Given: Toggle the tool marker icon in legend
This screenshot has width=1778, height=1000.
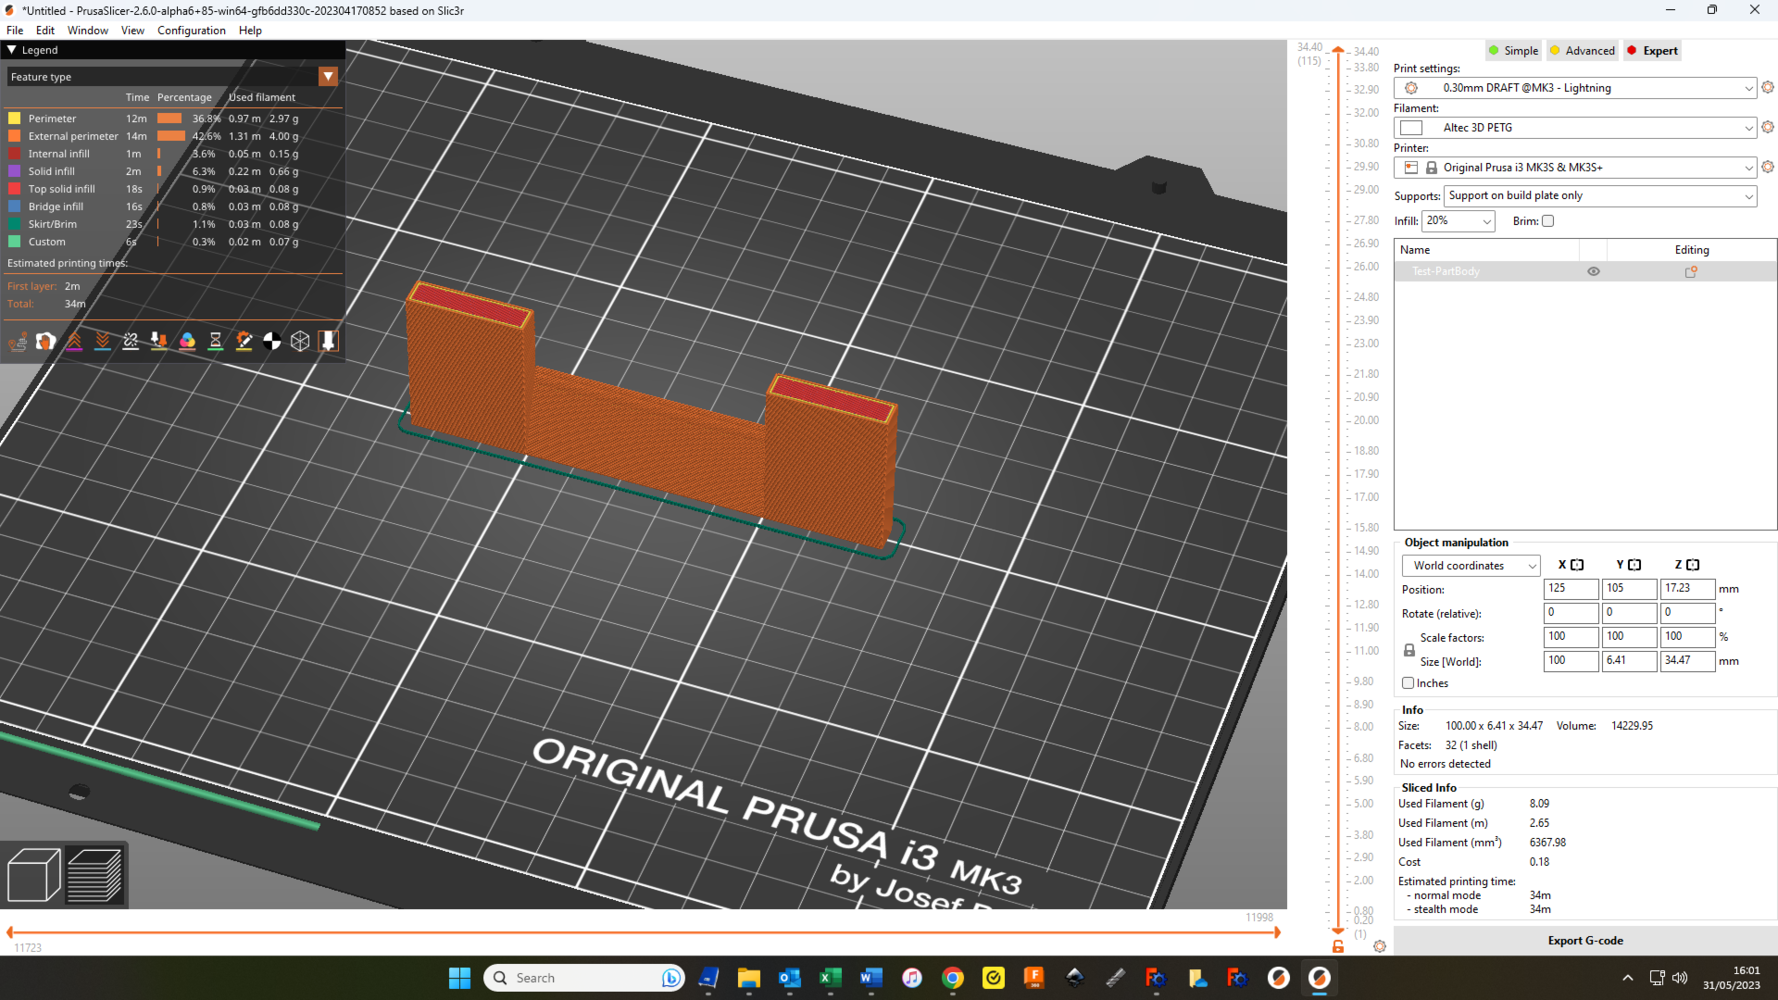Looking at the screenshot, I should 328,341.
